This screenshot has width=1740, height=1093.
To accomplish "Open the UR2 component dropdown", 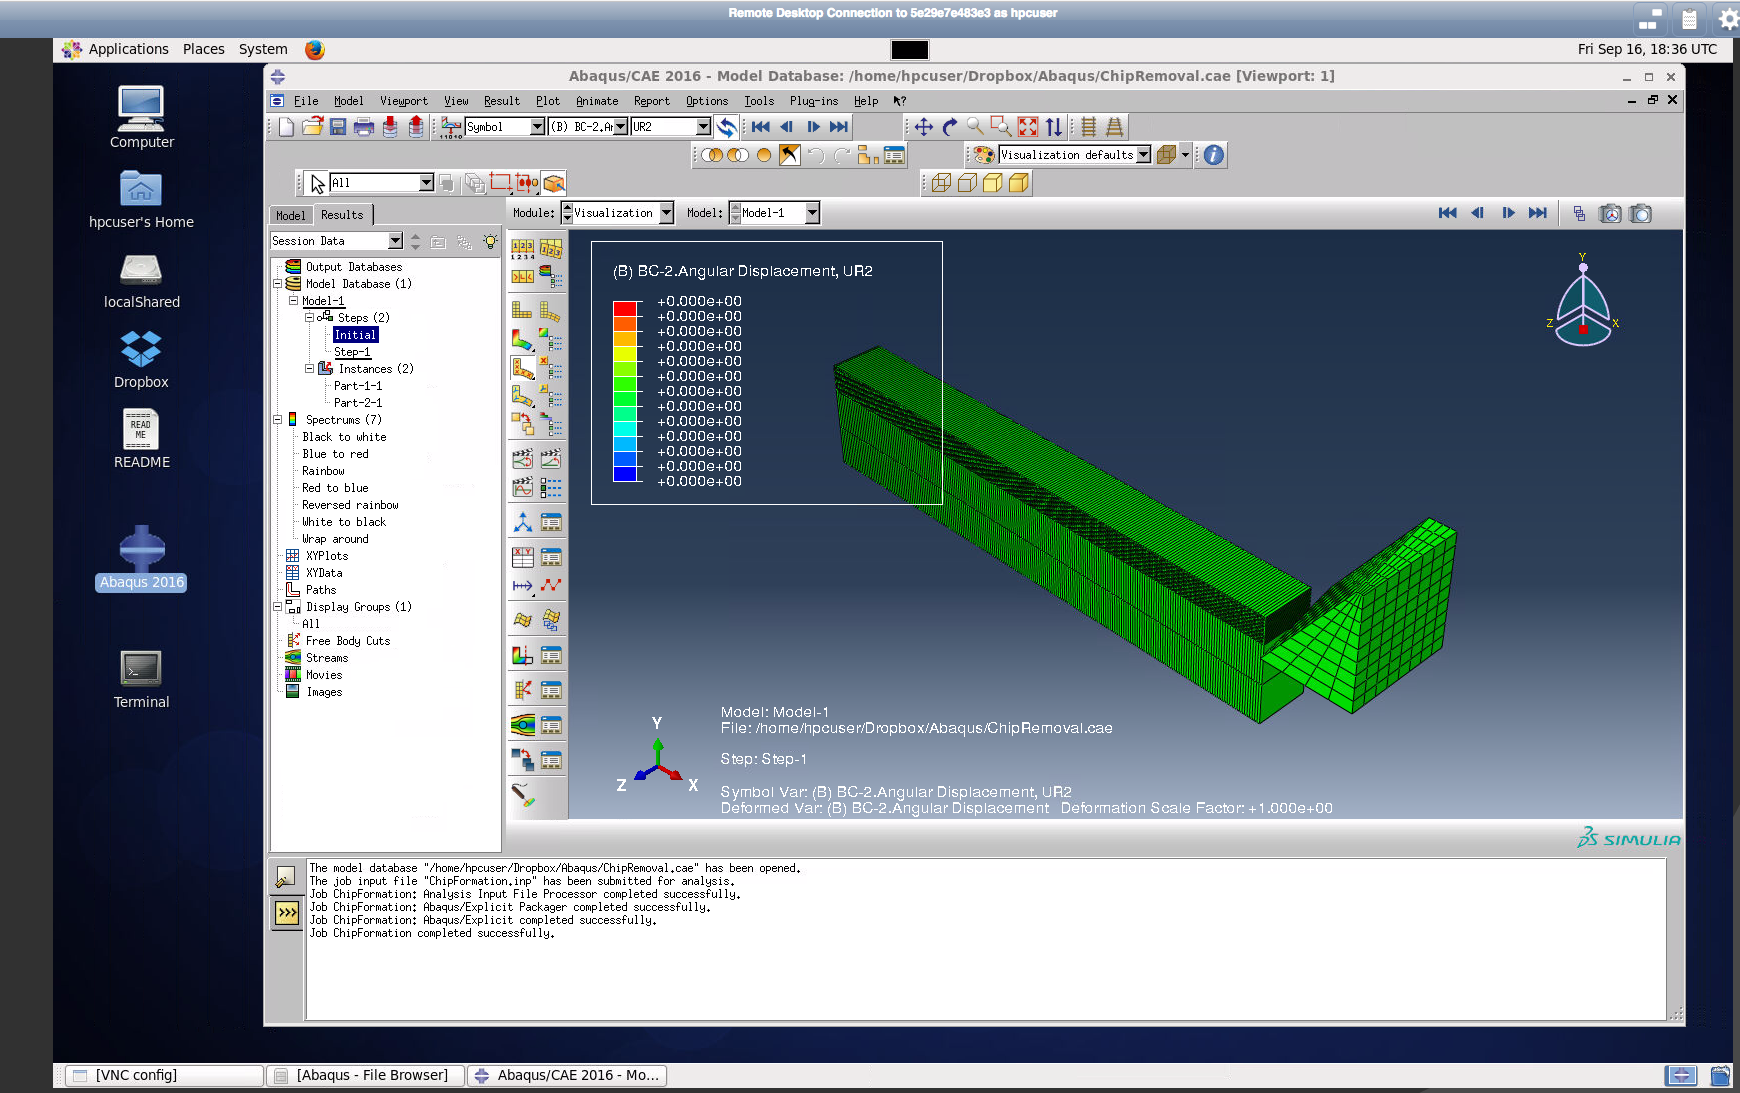I will [x=703, y=127].
